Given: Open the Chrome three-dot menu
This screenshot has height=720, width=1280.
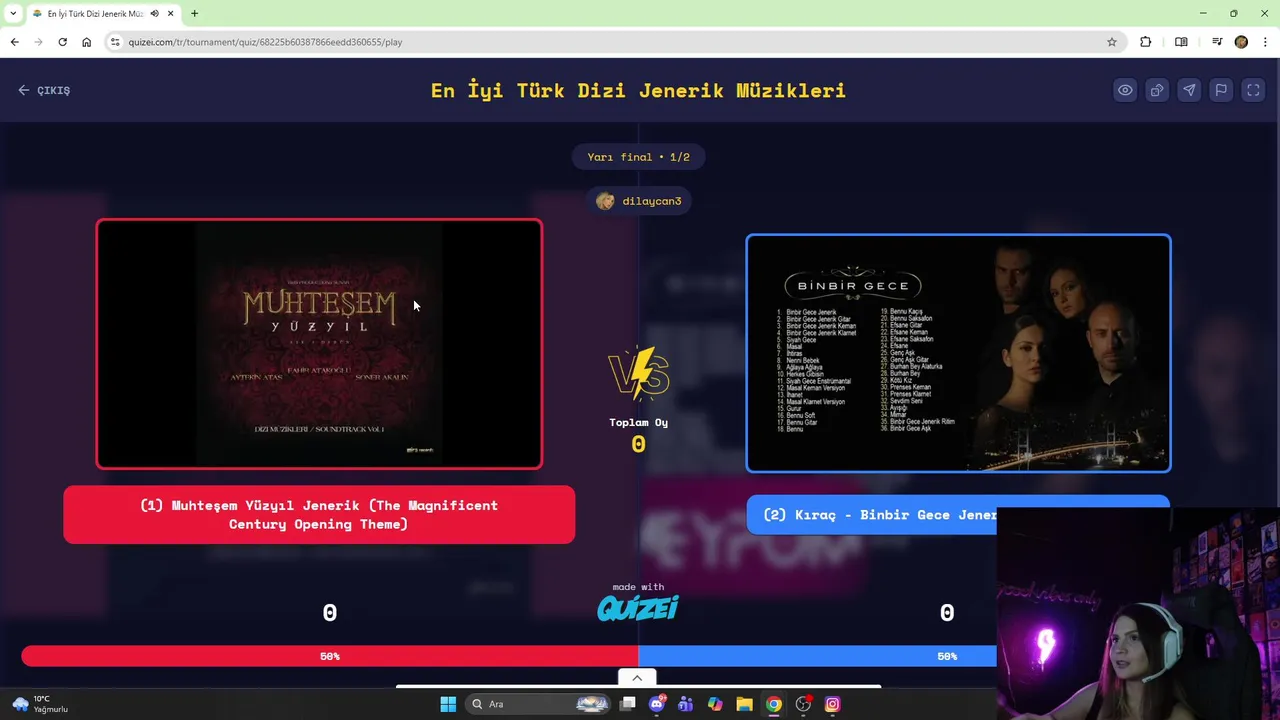Looking at the screenshot, I should coord(1266,42).
